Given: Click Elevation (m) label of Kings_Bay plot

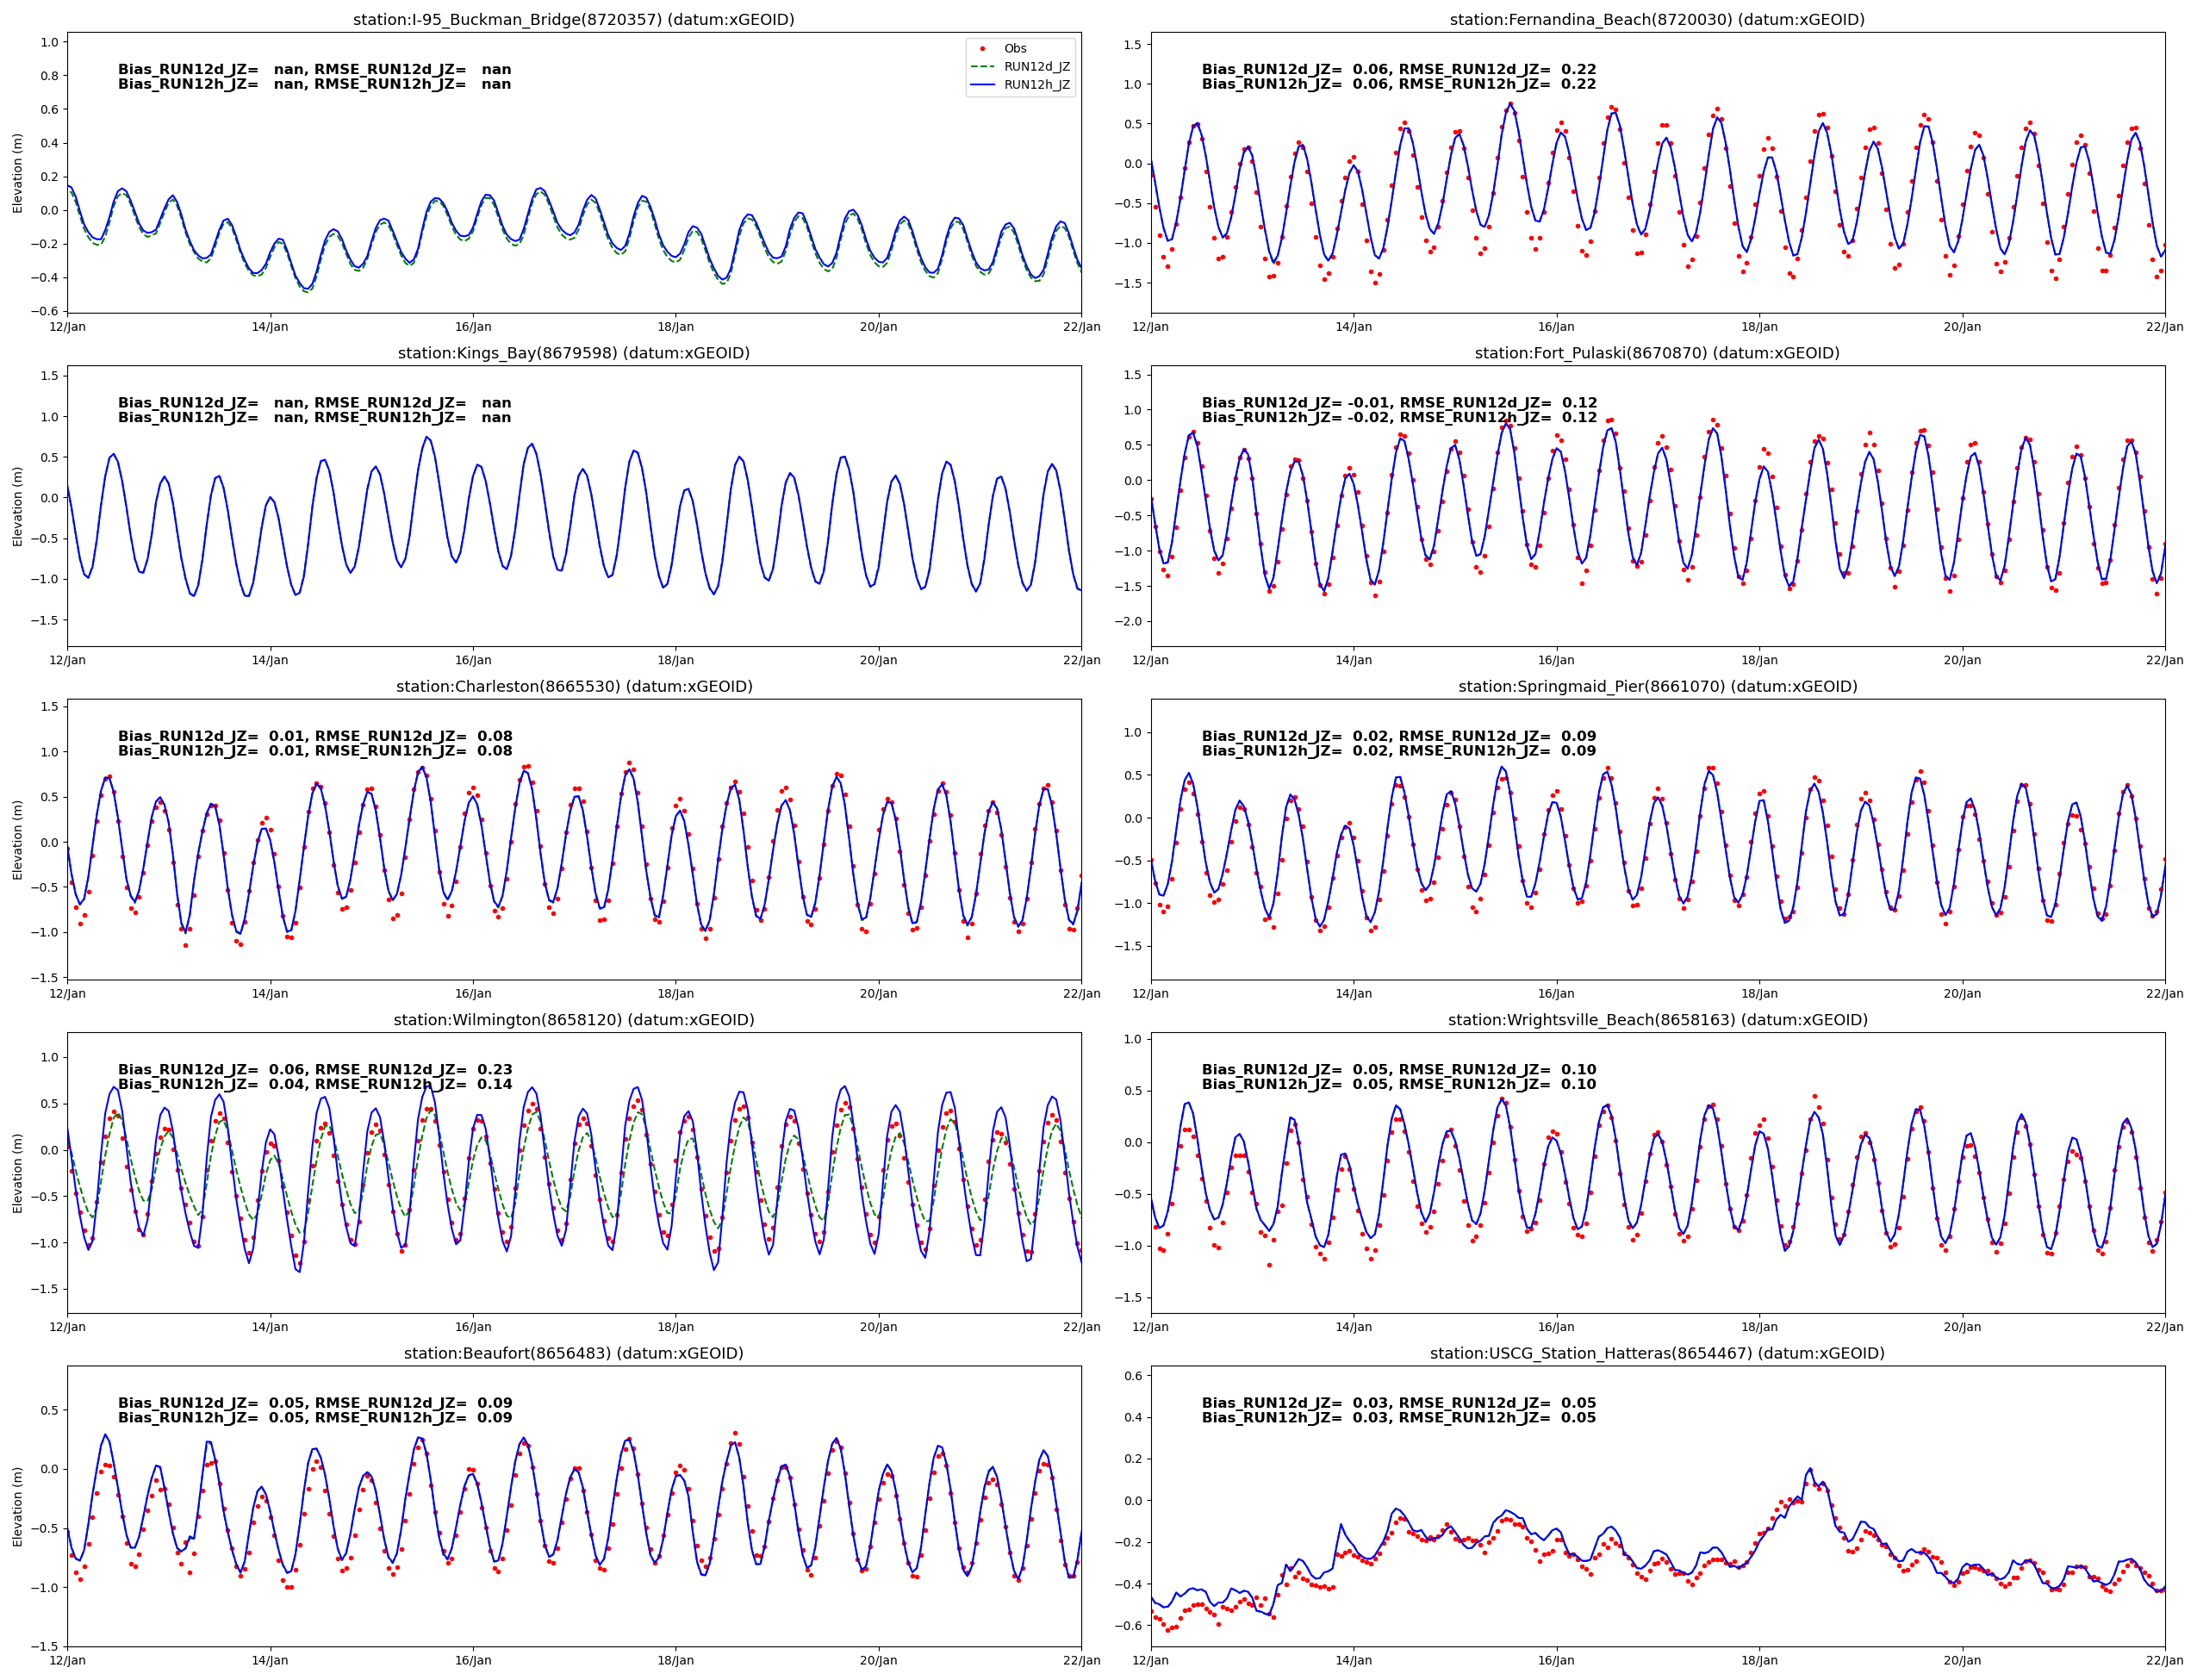Looking at the screenshot, I should click(17, 506).
